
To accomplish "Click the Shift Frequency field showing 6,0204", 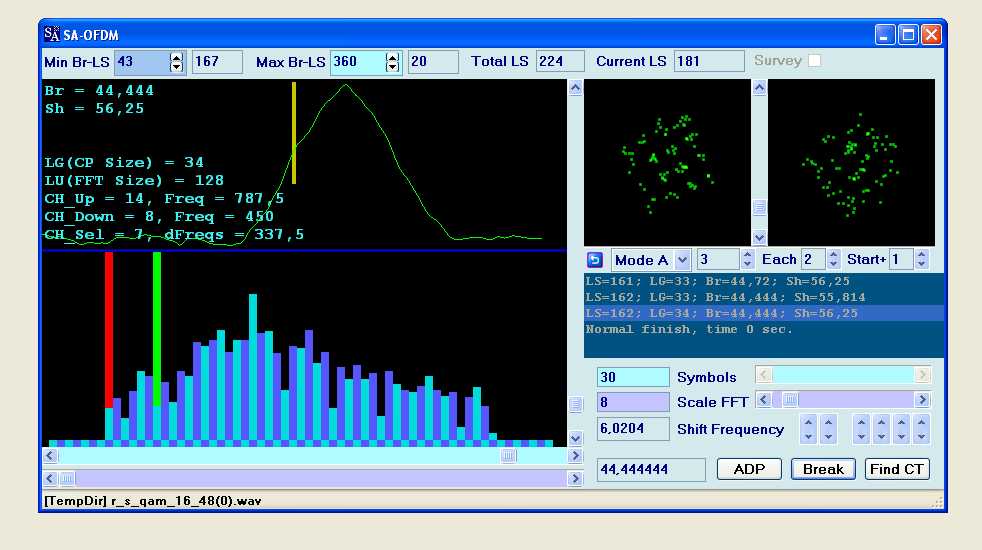I will (633, 429).
